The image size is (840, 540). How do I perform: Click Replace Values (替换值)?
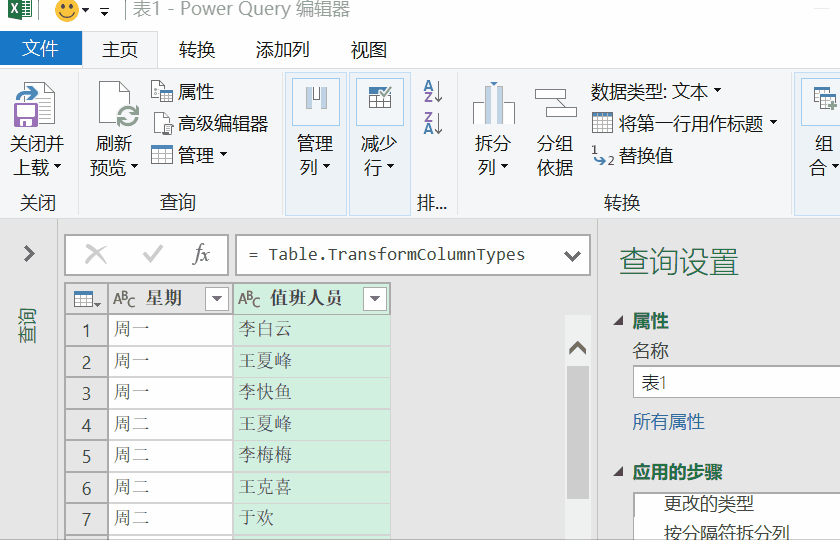(632, 156)
